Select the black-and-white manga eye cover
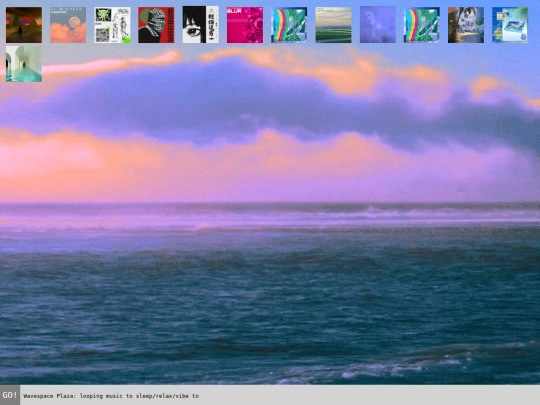 point(200,25)
